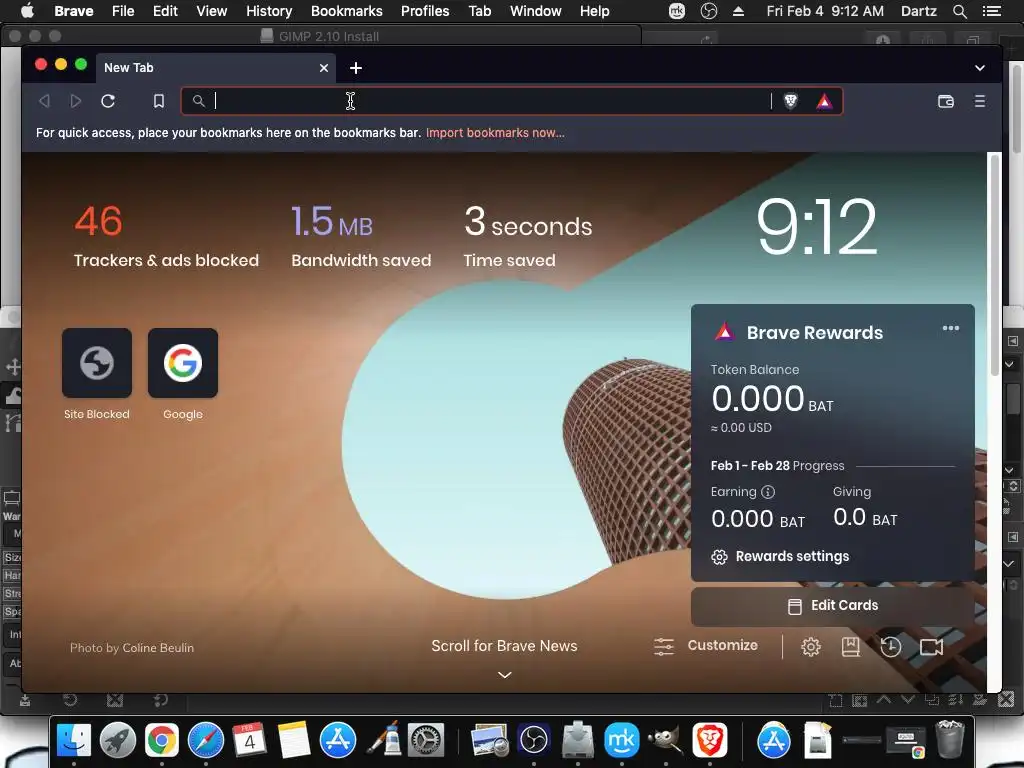Open Notes from the Dock

tap(293, 740)
